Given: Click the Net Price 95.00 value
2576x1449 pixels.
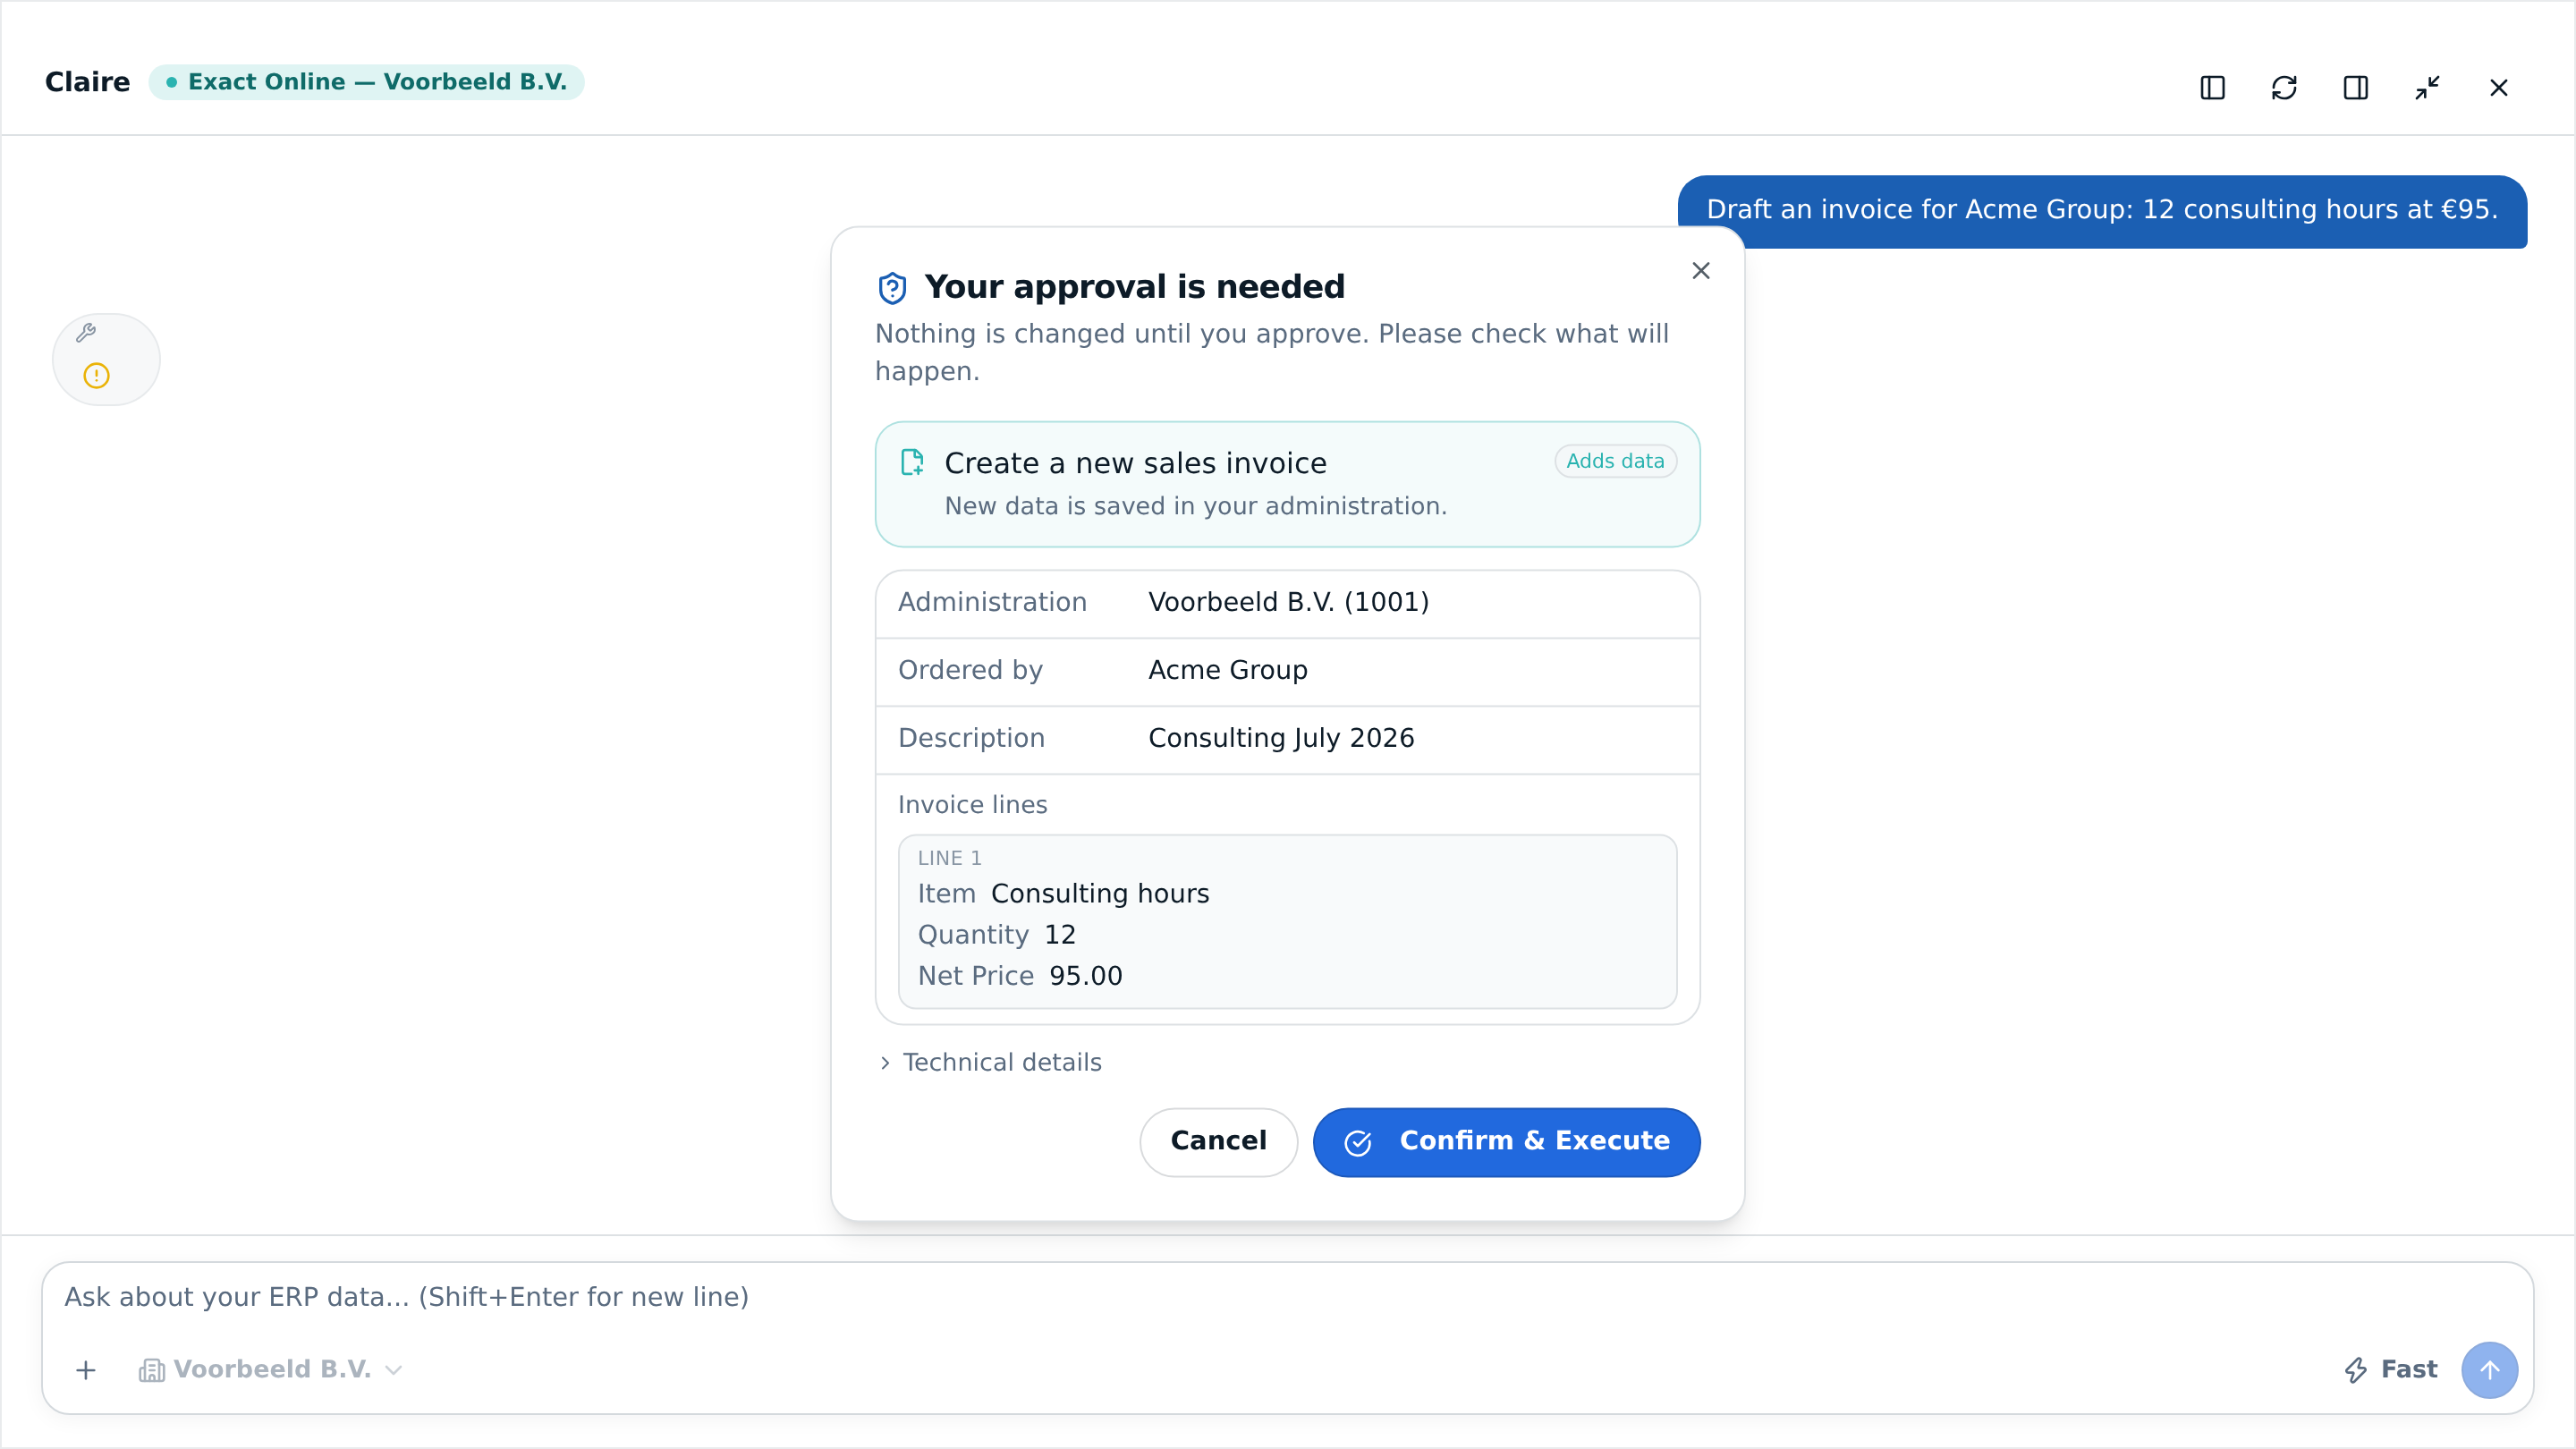Looking at the screenshot, I should click(x=1086, y=976).
